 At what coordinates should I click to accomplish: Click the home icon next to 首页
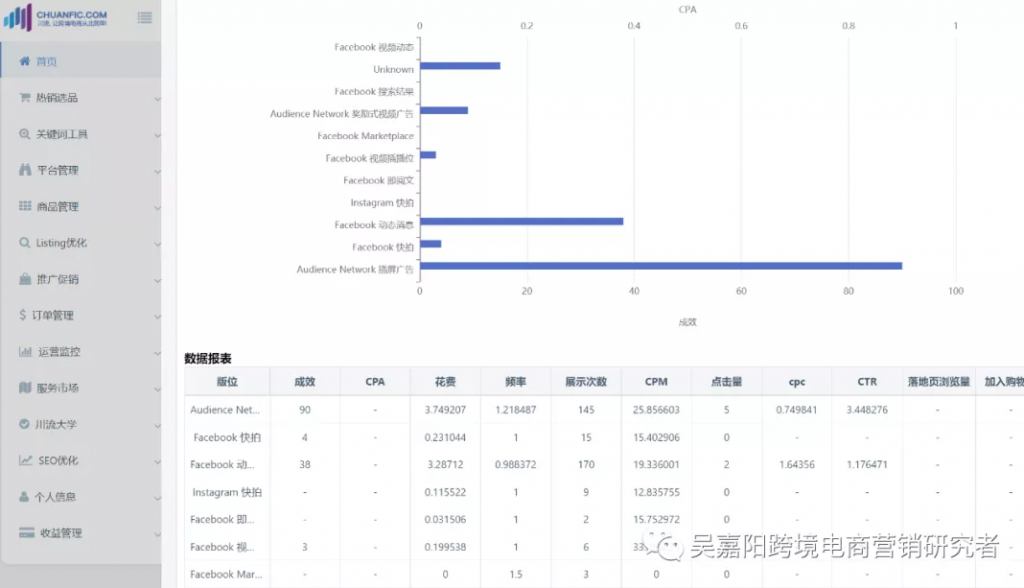(25, 61)
